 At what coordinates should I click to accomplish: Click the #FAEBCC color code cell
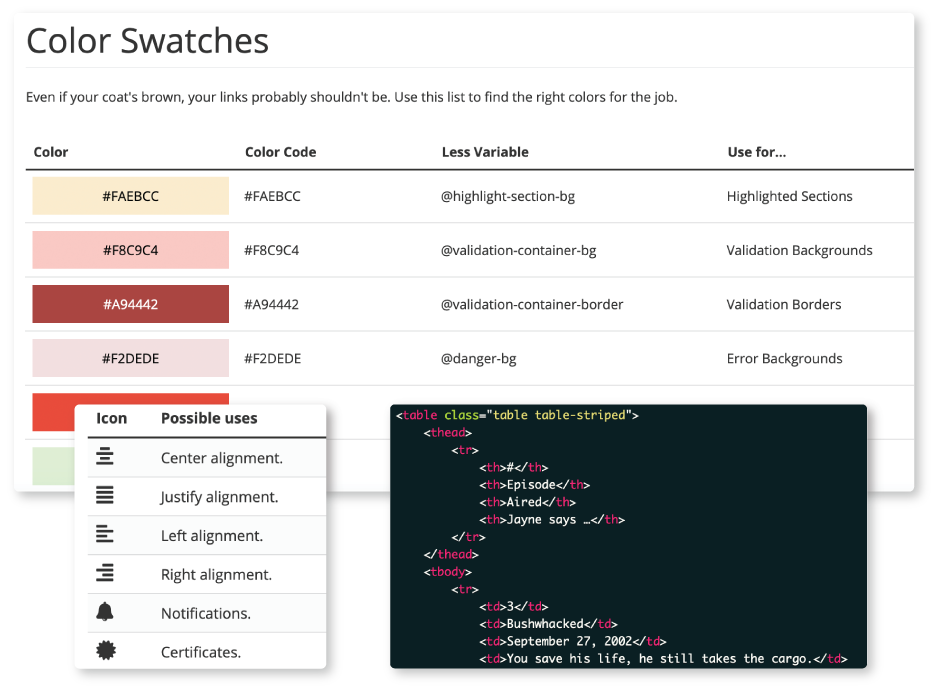coord(272,196)
